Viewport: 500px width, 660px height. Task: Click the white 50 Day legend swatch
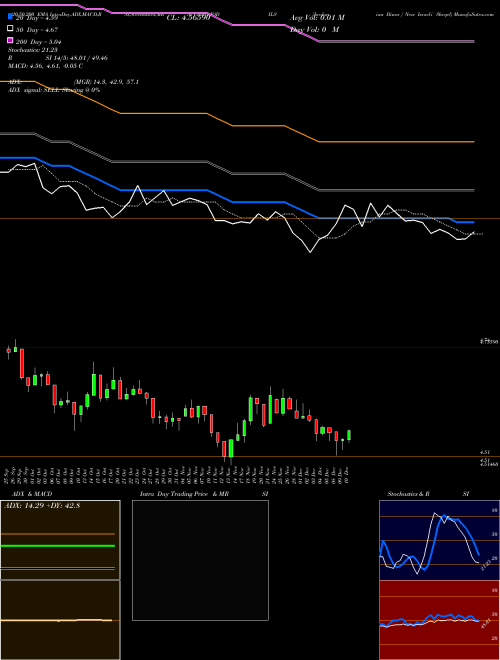pyautogui.click(x=10, y=29)
